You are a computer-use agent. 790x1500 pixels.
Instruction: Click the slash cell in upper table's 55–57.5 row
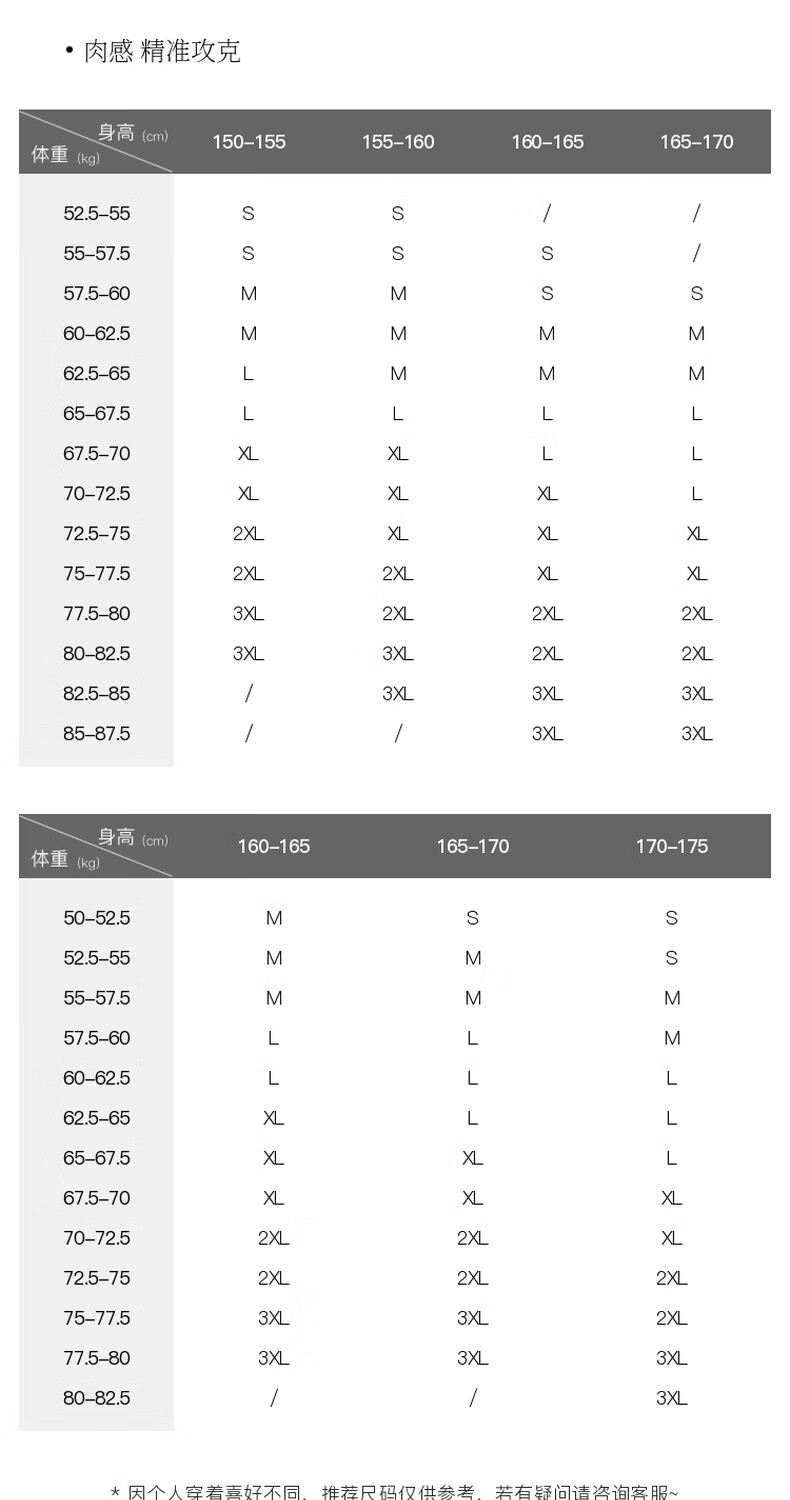[696, 254]
